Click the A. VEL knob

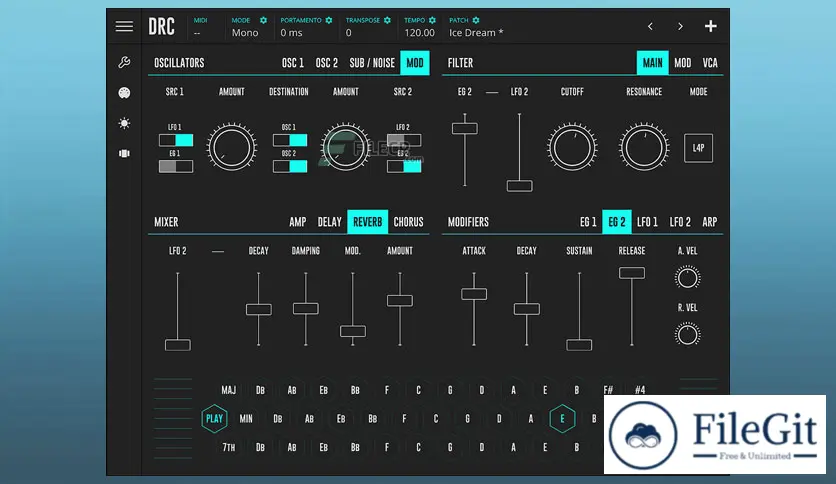pyautogui.click(x=687, y=278)
